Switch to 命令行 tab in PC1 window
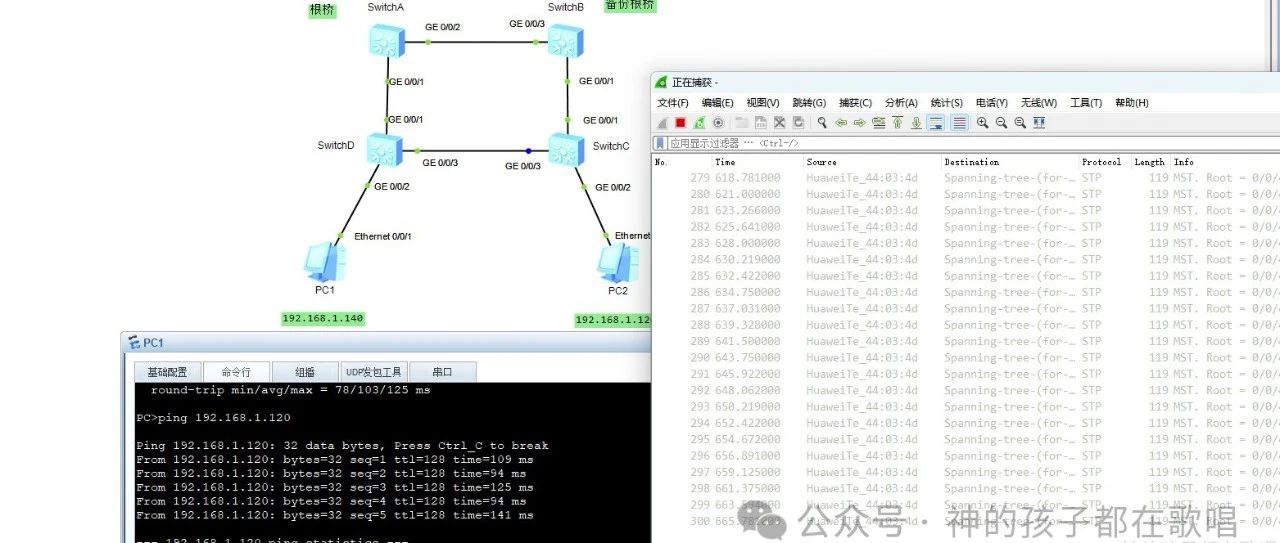This screenshot has width=1280, height=543. click(x=236, y=372)
